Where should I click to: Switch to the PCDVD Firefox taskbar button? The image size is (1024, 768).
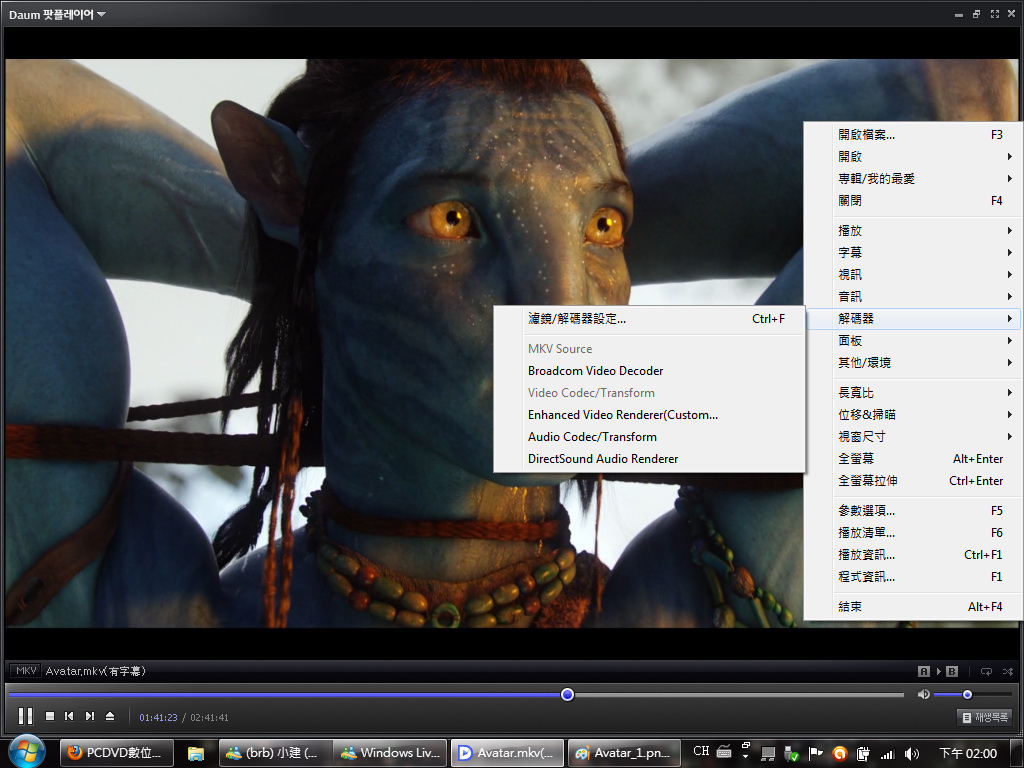click(117, 752)
